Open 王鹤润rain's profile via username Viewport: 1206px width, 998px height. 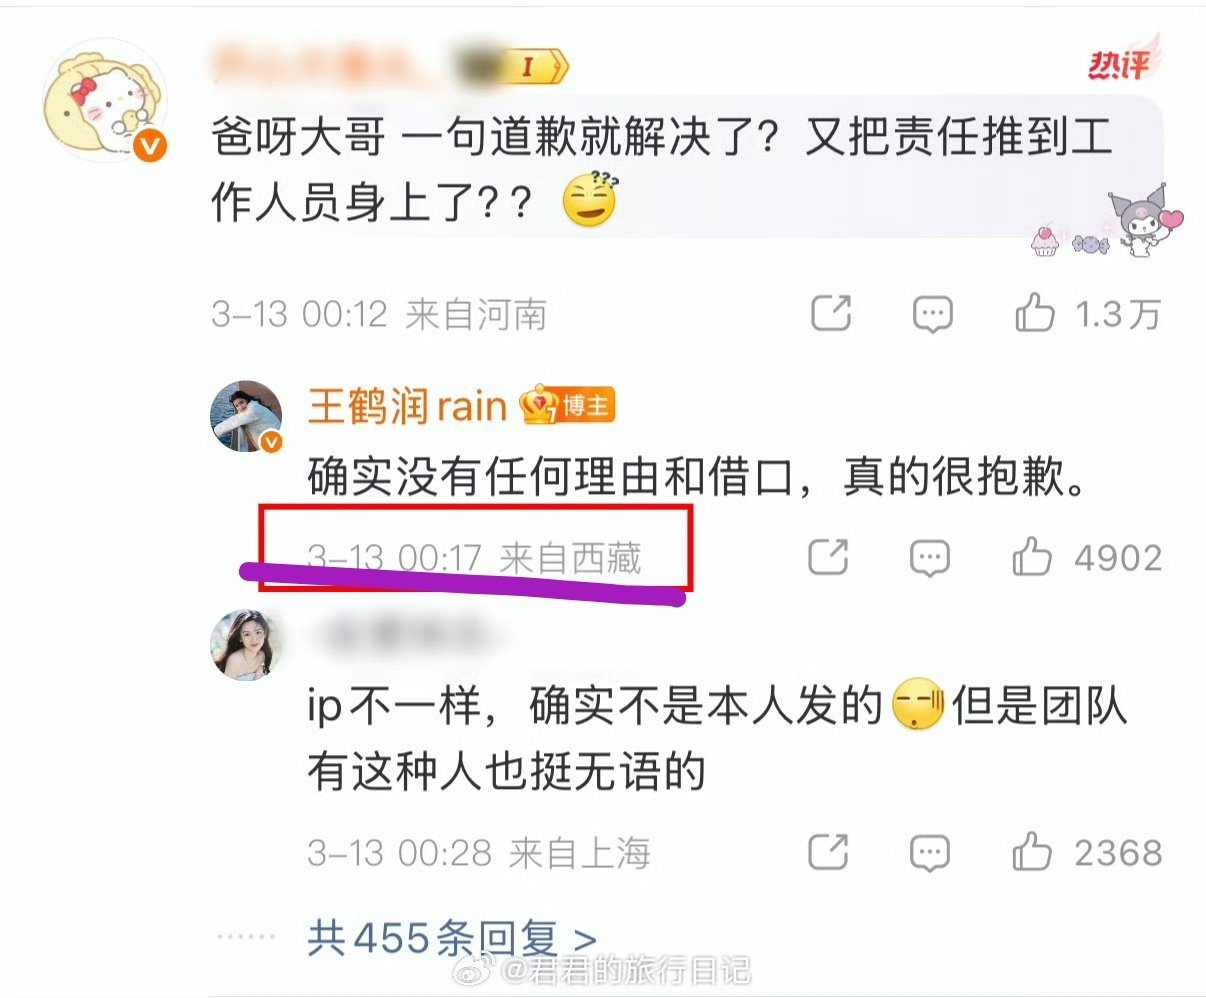pyautogui.click(x=407, y=406)
